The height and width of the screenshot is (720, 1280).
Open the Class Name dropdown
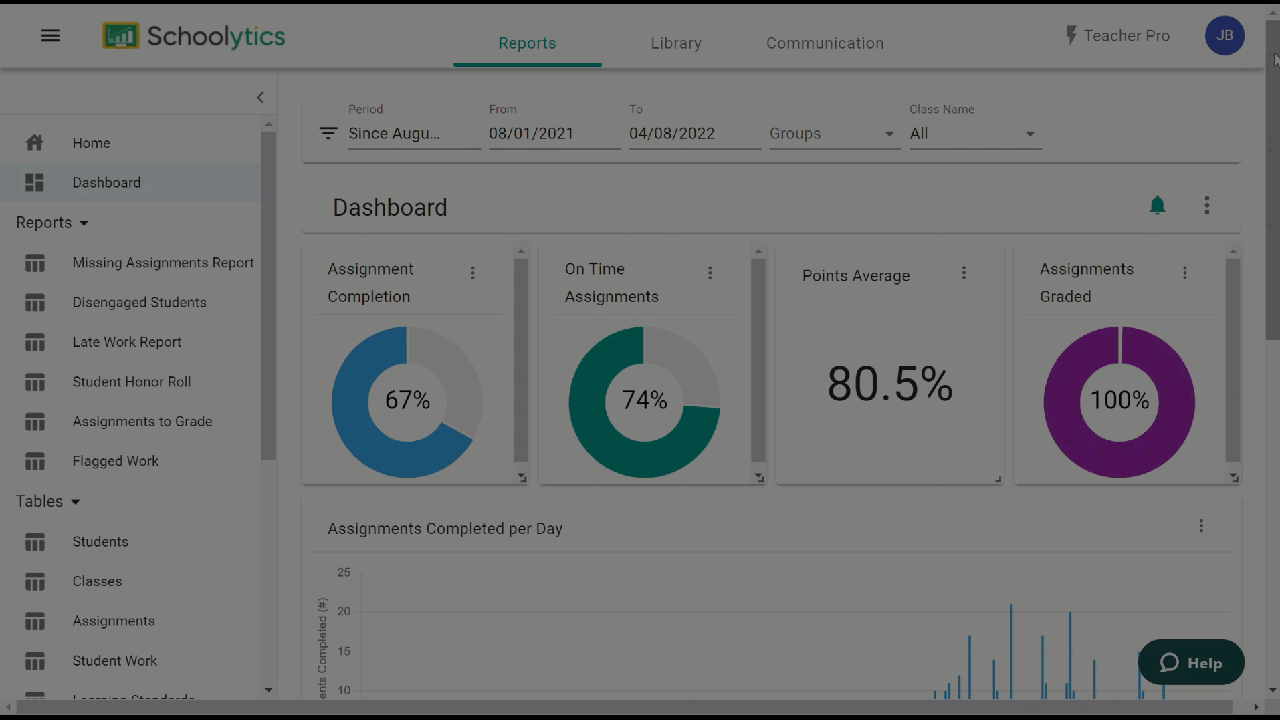click(x=975, y=134)
